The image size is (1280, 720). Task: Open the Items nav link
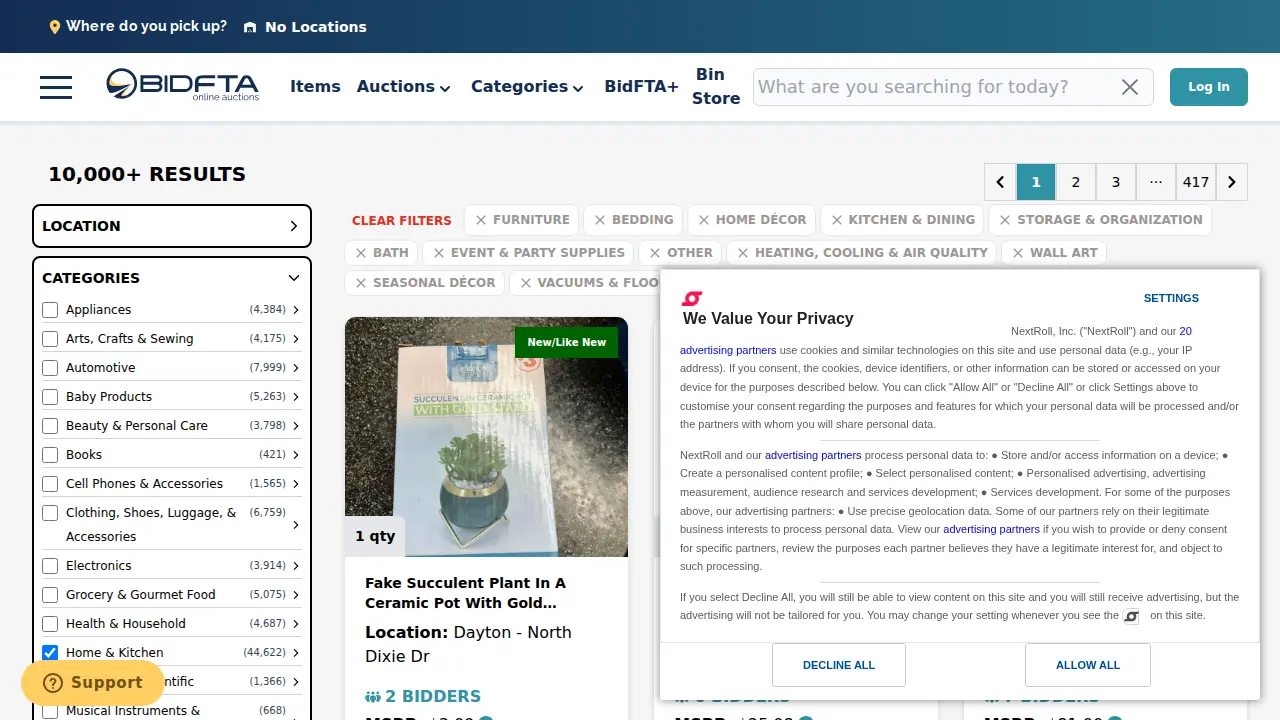tap(315, 87)
